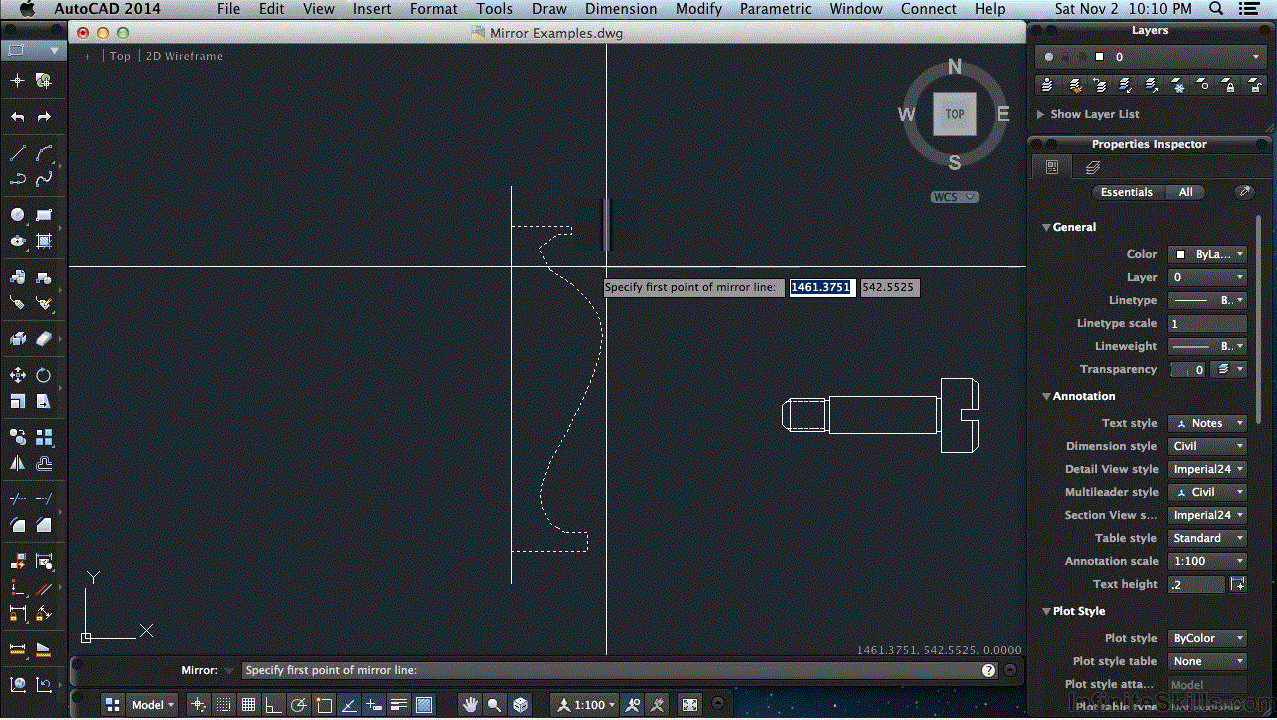This screenshot has height=720, width=1277.
Task: Select the Essentials button
Action: point(1126,192)
